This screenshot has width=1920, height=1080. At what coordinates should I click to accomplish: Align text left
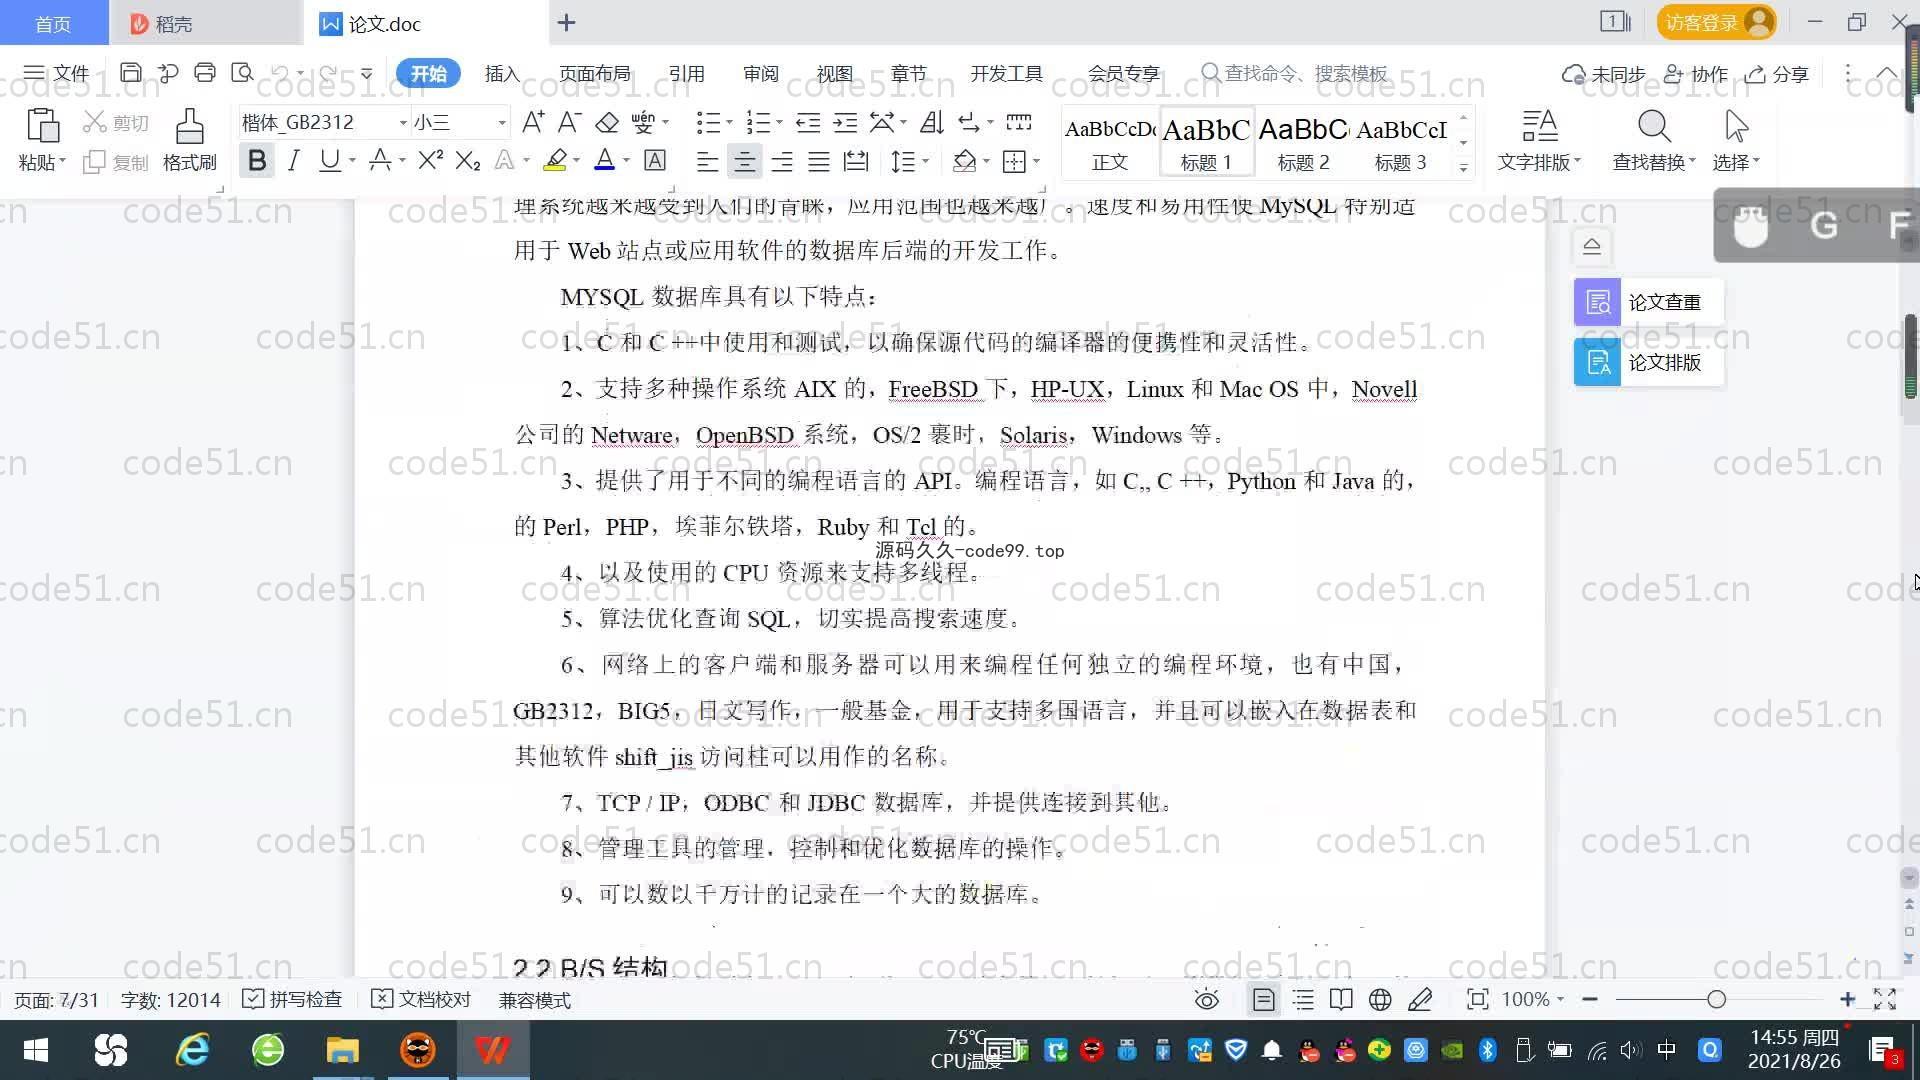tap(707, 161)
